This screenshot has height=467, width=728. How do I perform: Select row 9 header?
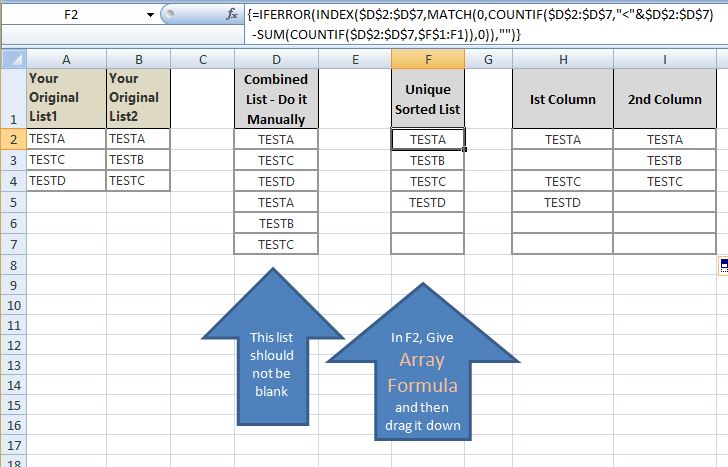[14, 285]
